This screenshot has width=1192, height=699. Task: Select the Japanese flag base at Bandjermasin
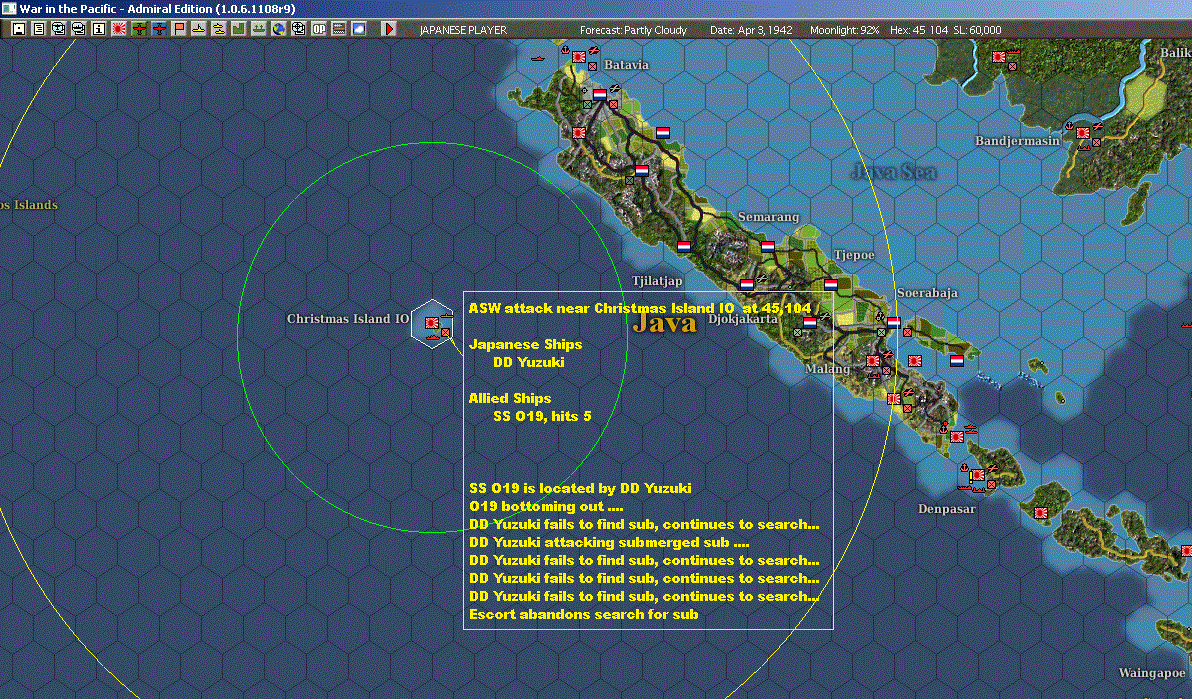pos(1083,133)
